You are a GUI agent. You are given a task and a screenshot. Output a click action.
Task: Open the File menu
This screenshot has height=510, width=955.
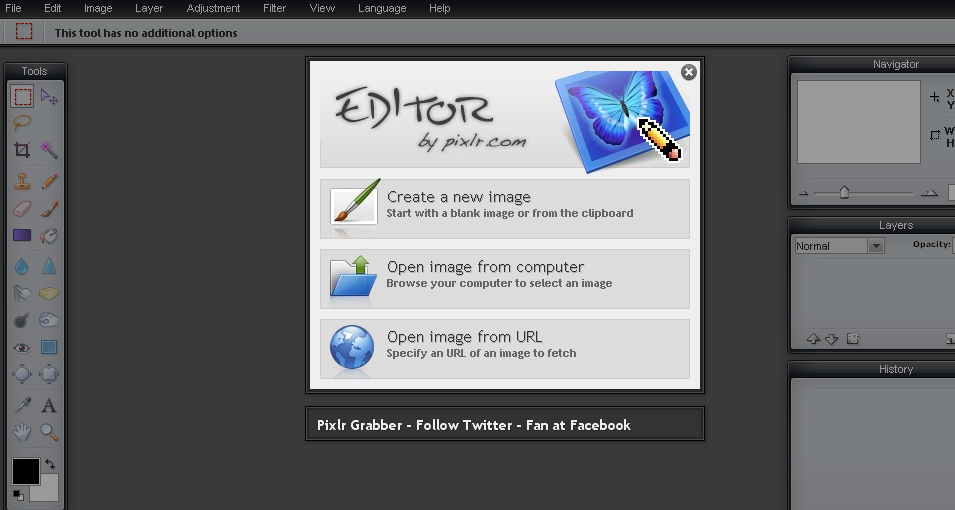click(x=13, y=9)
